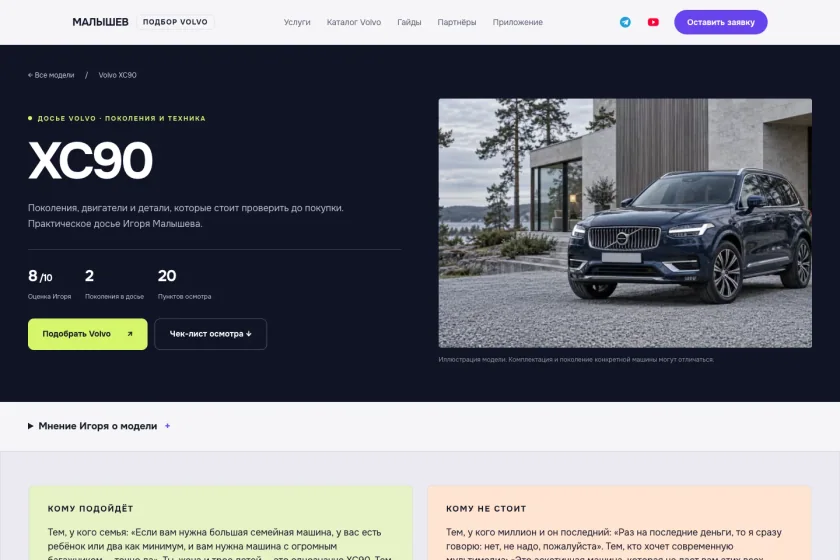Go to the МАЛЫШЕВ logo home link

click(x=100, y=22)
